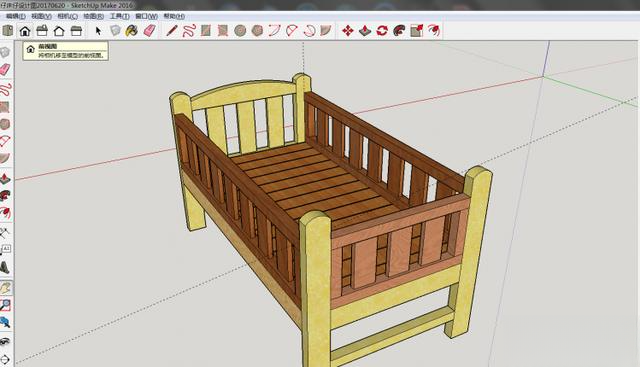Switch to Iso view using first toolbar icon

8,31
